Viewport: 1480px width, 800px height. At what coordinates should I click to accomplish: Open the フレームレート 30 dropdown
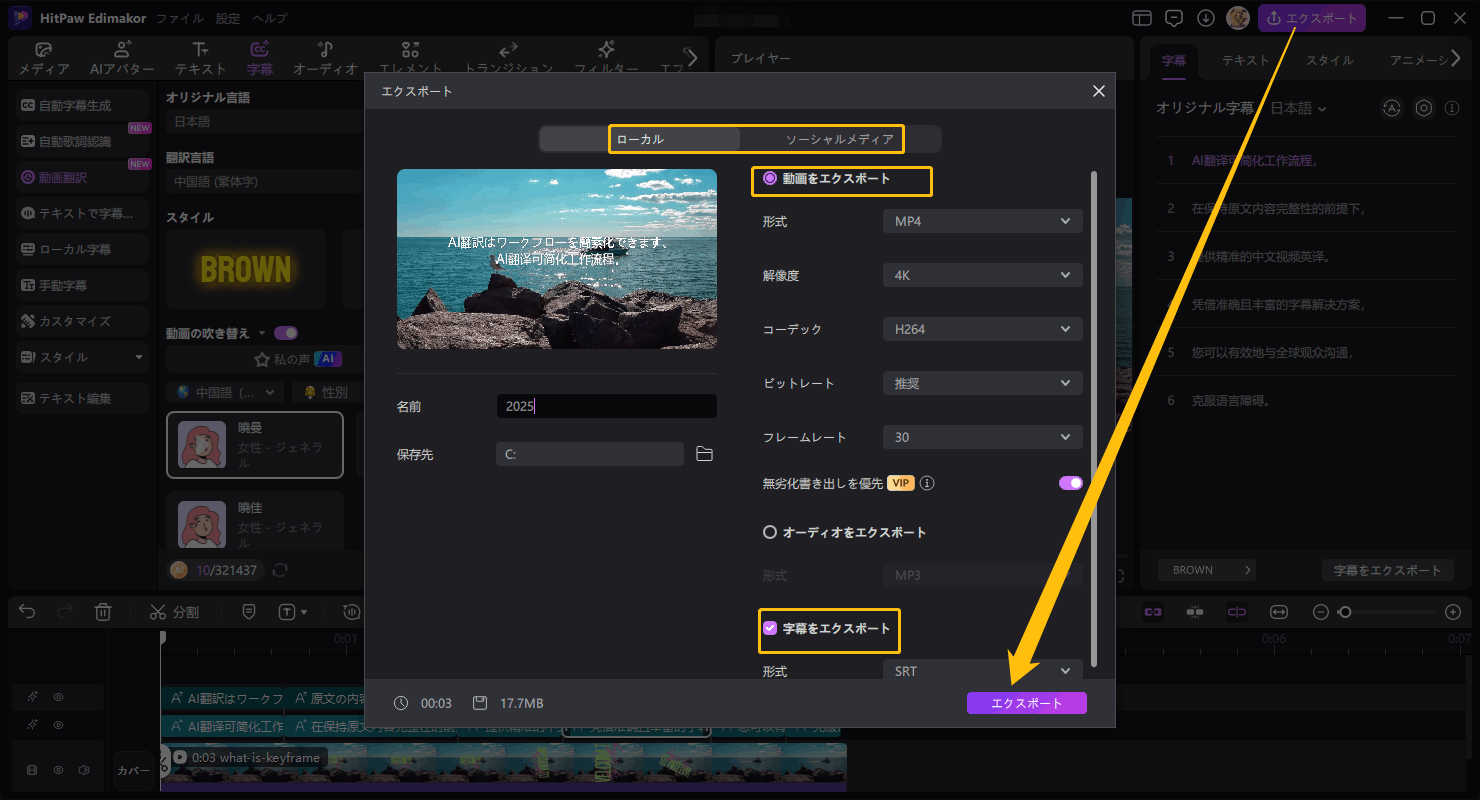981,437
